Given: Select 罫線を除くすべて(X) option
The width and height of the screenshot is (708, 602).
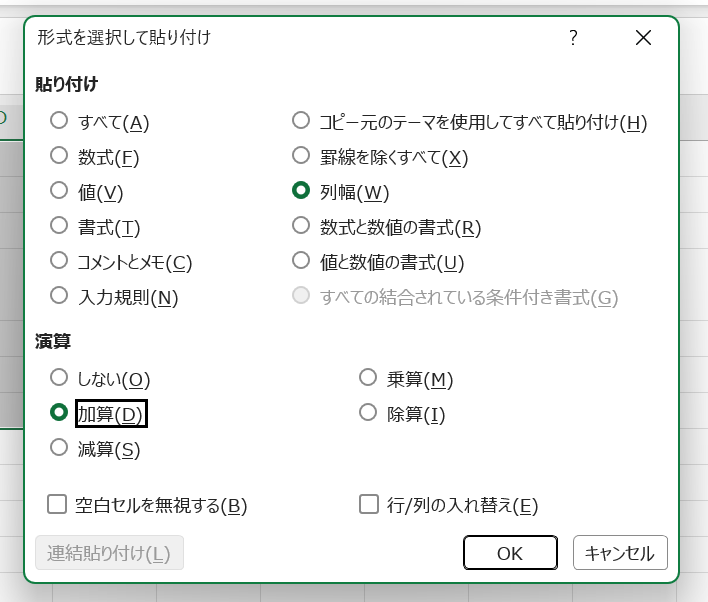Looking at the screenshot, I should (x=301, y=156).
